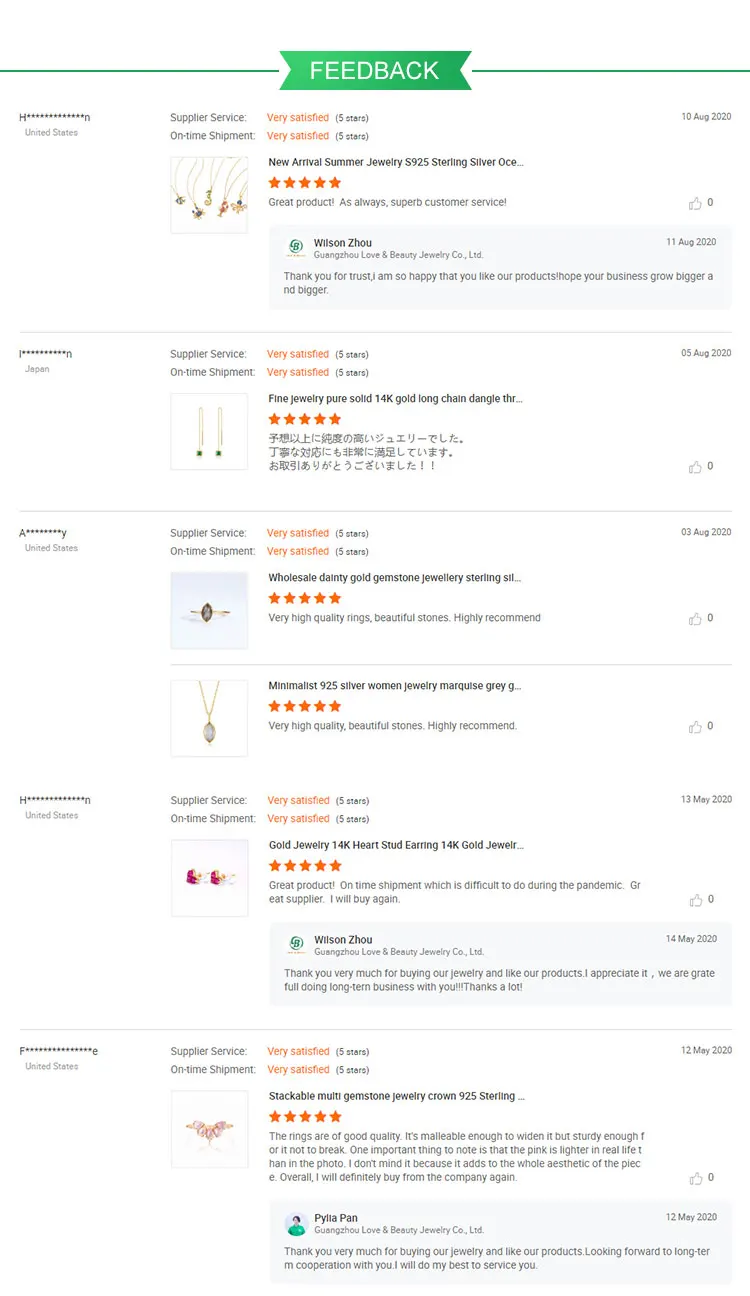Open 'Fine jewelry pure solid 14K gold' product link
The height and width of the screenshot is (1296, 750).
pyautogui.click(x=395, y=399)
